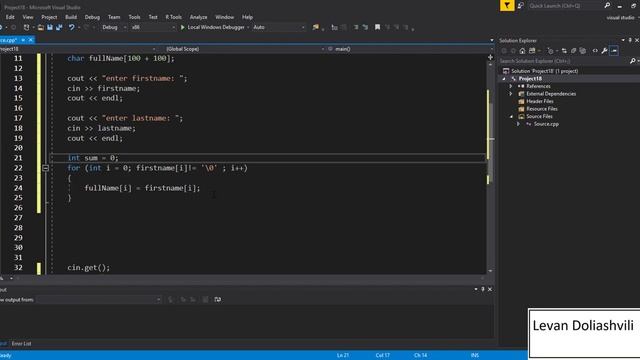
Task: Pin the Source.cpp editor tab
Action: [x=23, y=40]
